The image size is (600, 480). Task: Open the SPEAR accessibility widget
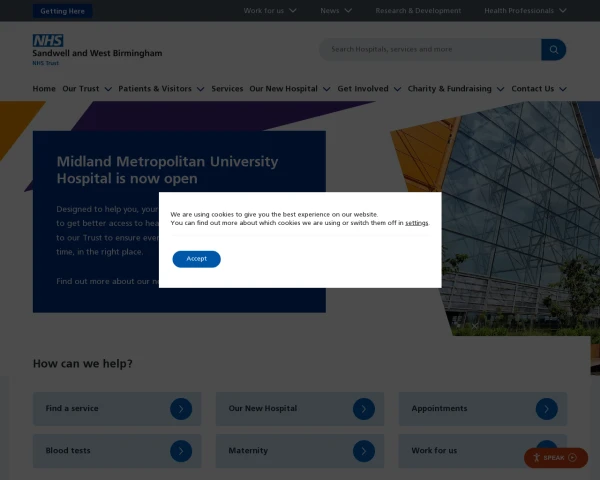pyautogui.click(x=555, y=458)
